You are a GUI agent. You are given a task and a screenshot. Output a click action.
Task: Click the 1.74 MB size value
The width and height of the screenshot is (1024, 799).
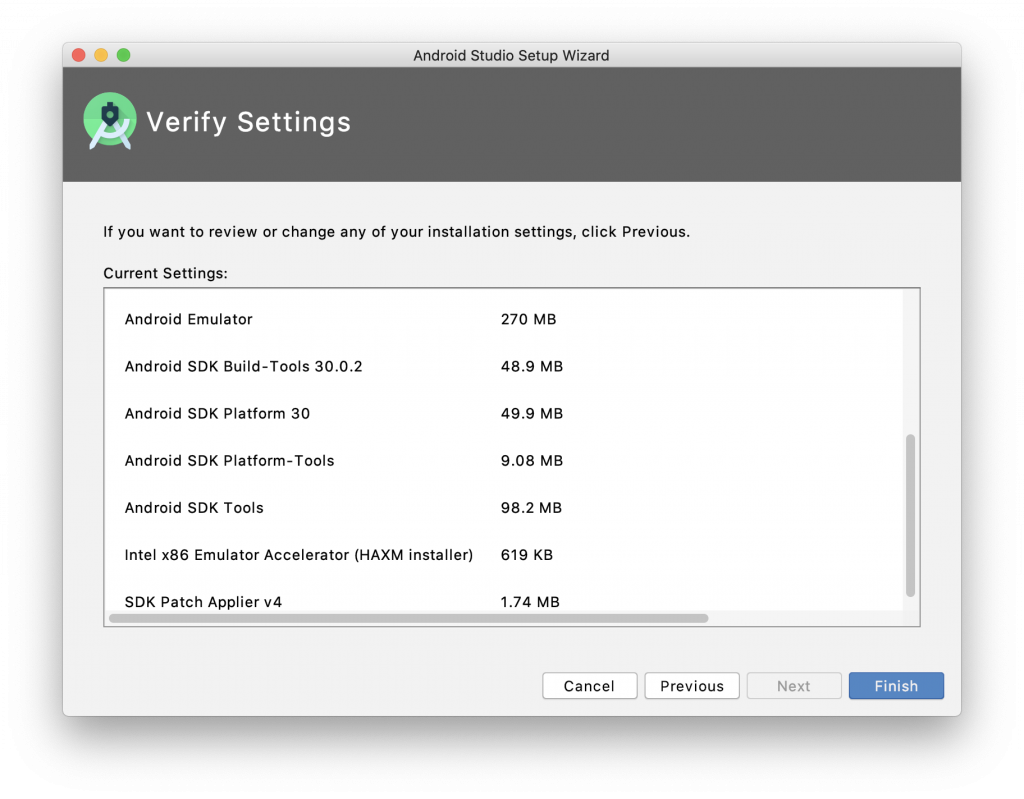click(x=530, y=601)
